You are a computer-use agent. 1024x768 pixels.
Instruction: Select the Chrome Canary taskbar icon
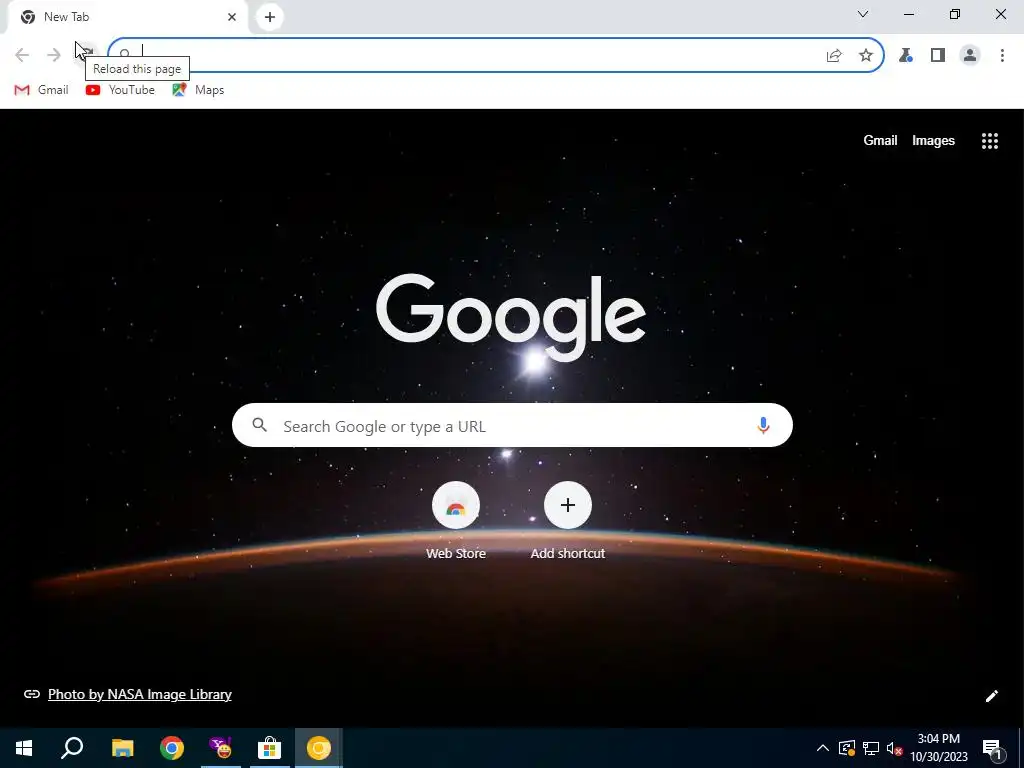point(319,748)
